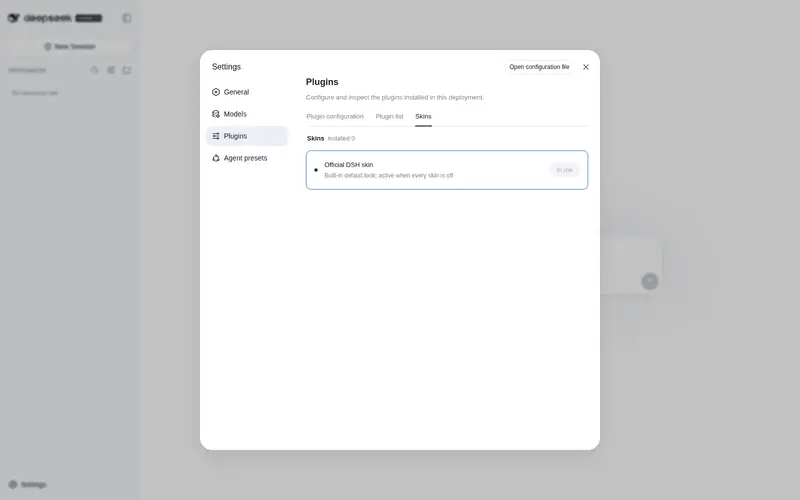The height and width of the screenshot is (500, 800).
Task: Select the Official DSH skin radio dot
Action: [x=316, y=170]
